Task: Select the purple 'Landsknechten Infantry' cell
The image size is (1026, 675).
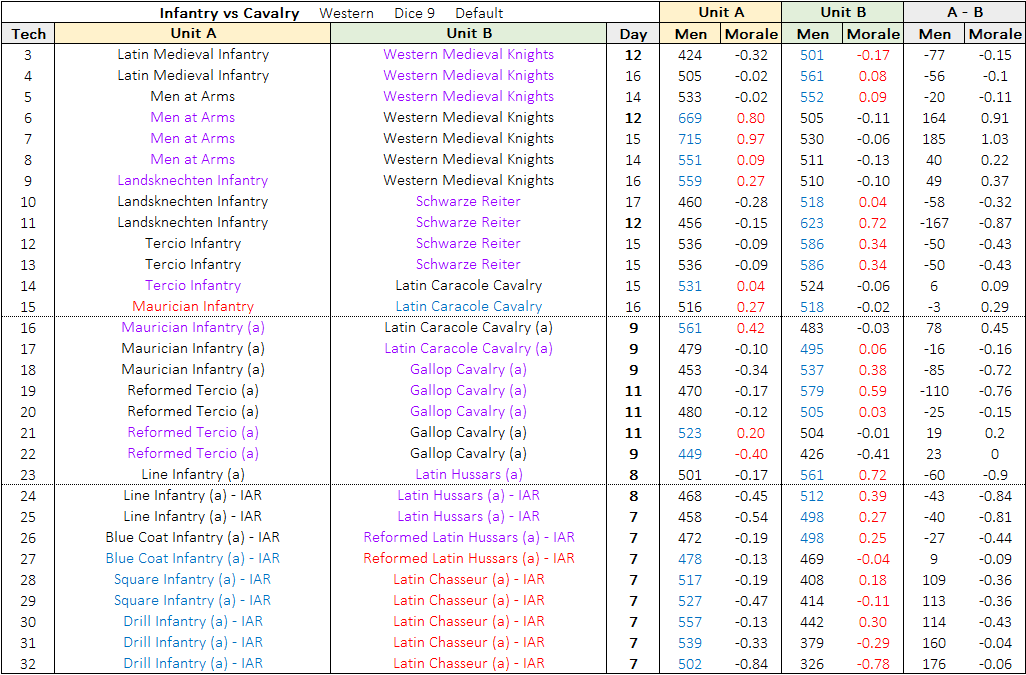Action: 193,181
